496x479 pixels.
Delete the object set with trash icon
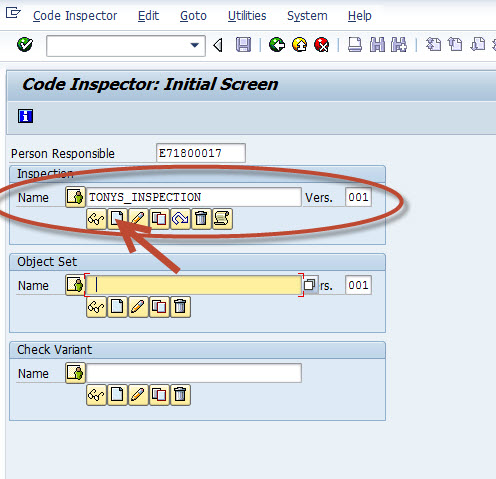180,307
